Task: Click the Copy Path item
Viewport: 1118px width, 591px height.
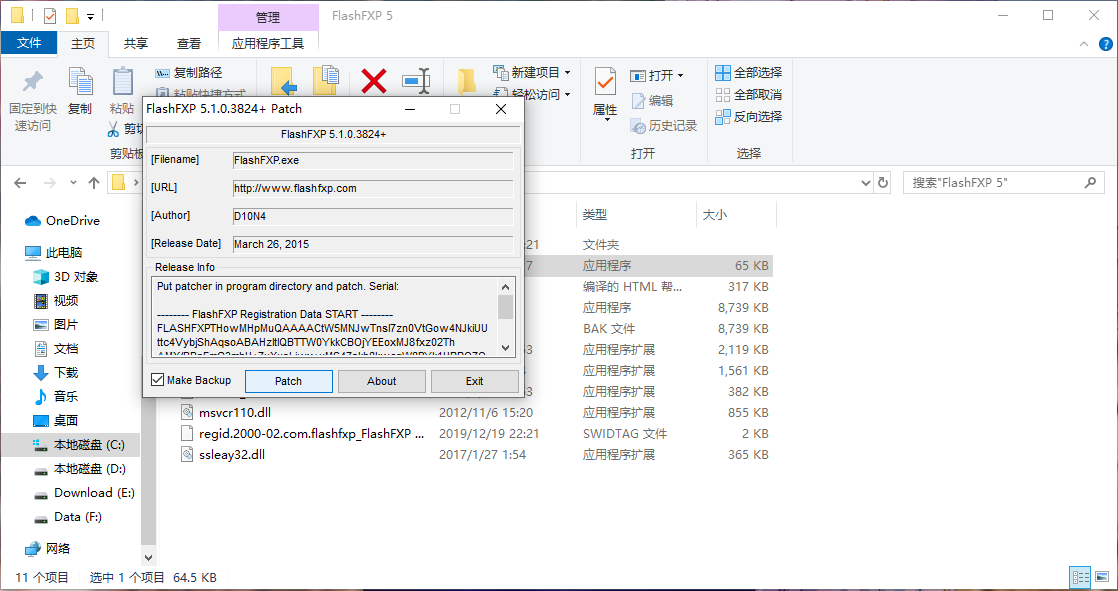Action: (189, 73)
